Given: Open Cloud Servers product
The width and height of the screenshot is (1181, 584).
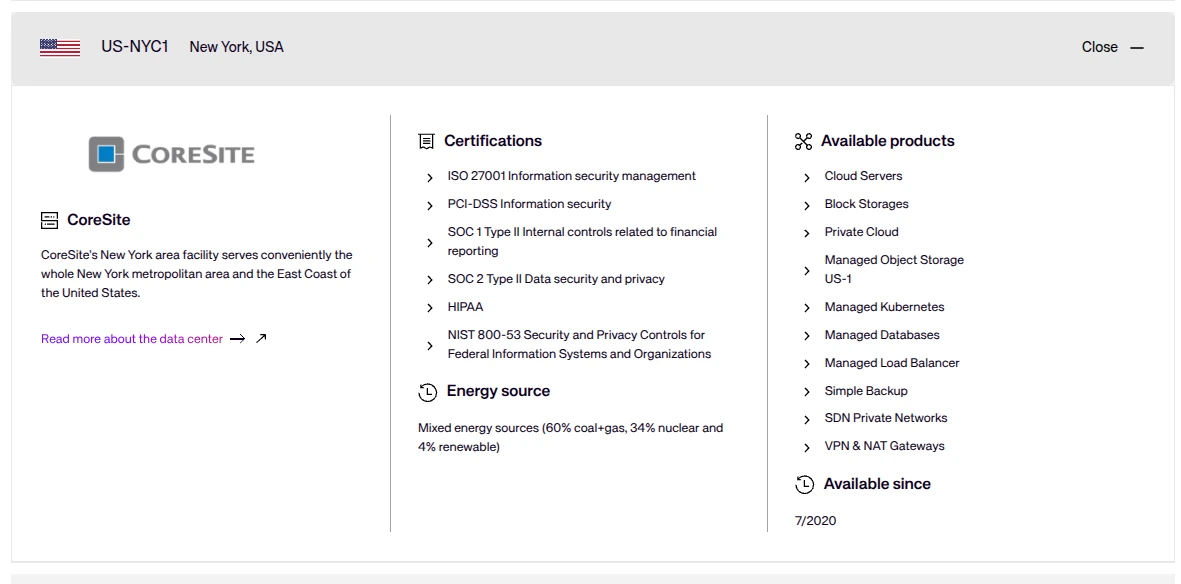Looking at the screenshot, I should click(863, 176).
